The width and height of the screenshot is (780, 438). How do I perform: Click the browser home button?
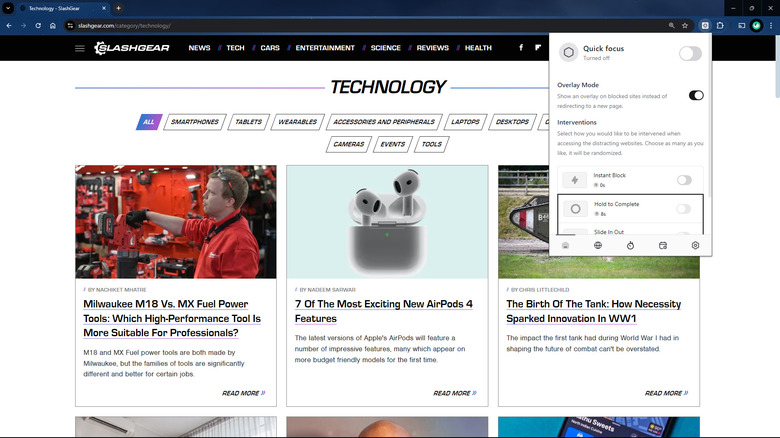[x=54, y=25]
